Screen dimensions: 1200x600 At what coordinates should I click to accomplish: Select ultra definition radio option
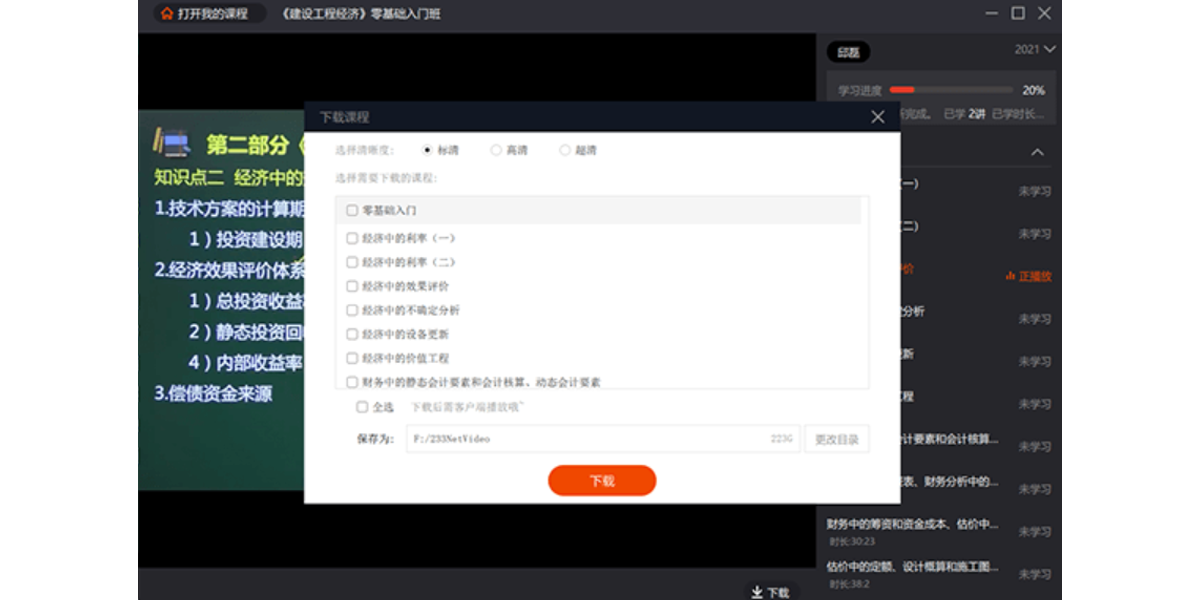point(565,150)
